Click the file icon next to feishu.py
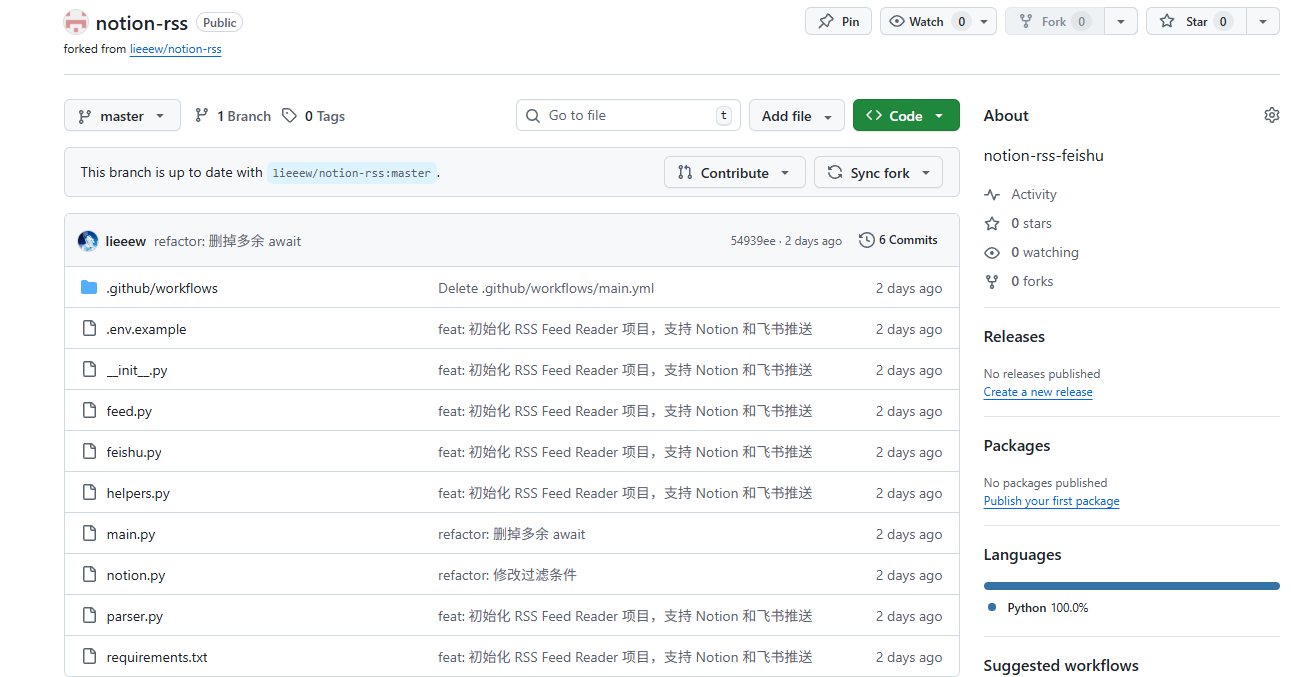This screenshot has width=1291, height=677. 89,452
